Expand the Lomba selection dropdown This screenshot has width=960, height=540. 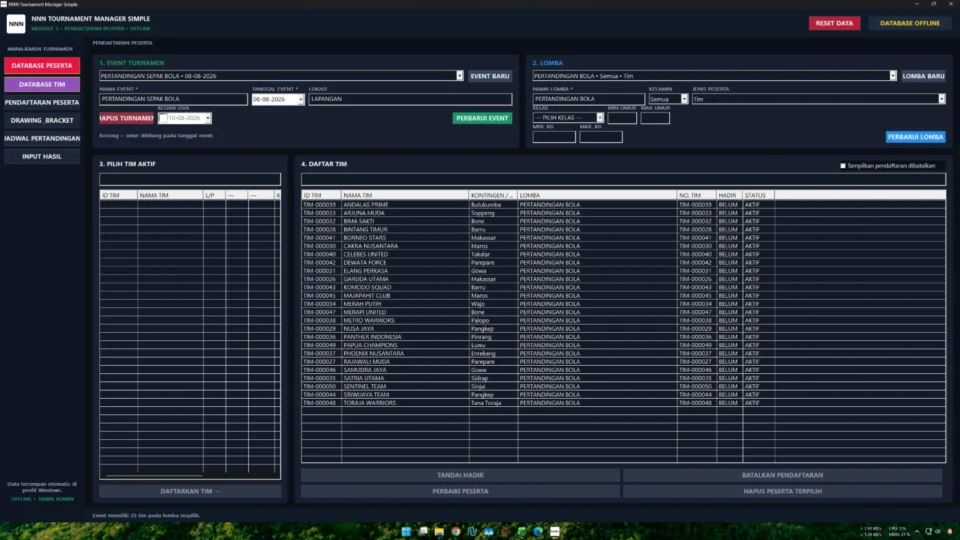coord(893,76)
